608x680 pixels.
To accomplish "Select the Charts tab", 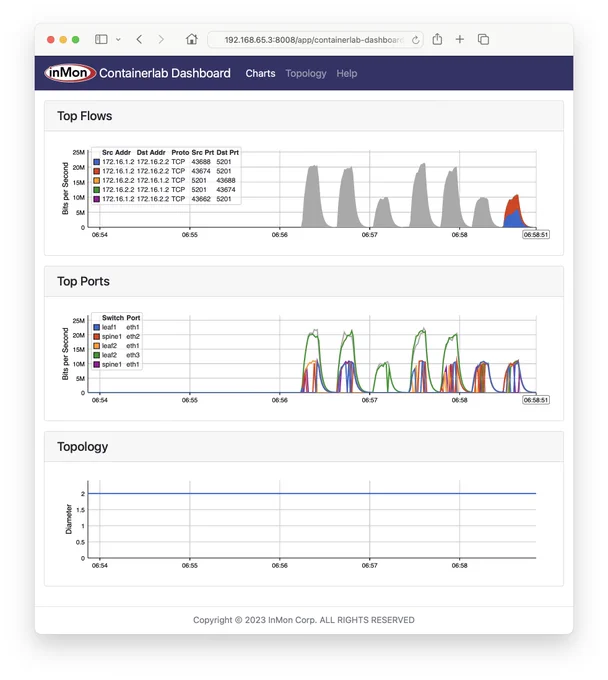I will click(260, 73).
